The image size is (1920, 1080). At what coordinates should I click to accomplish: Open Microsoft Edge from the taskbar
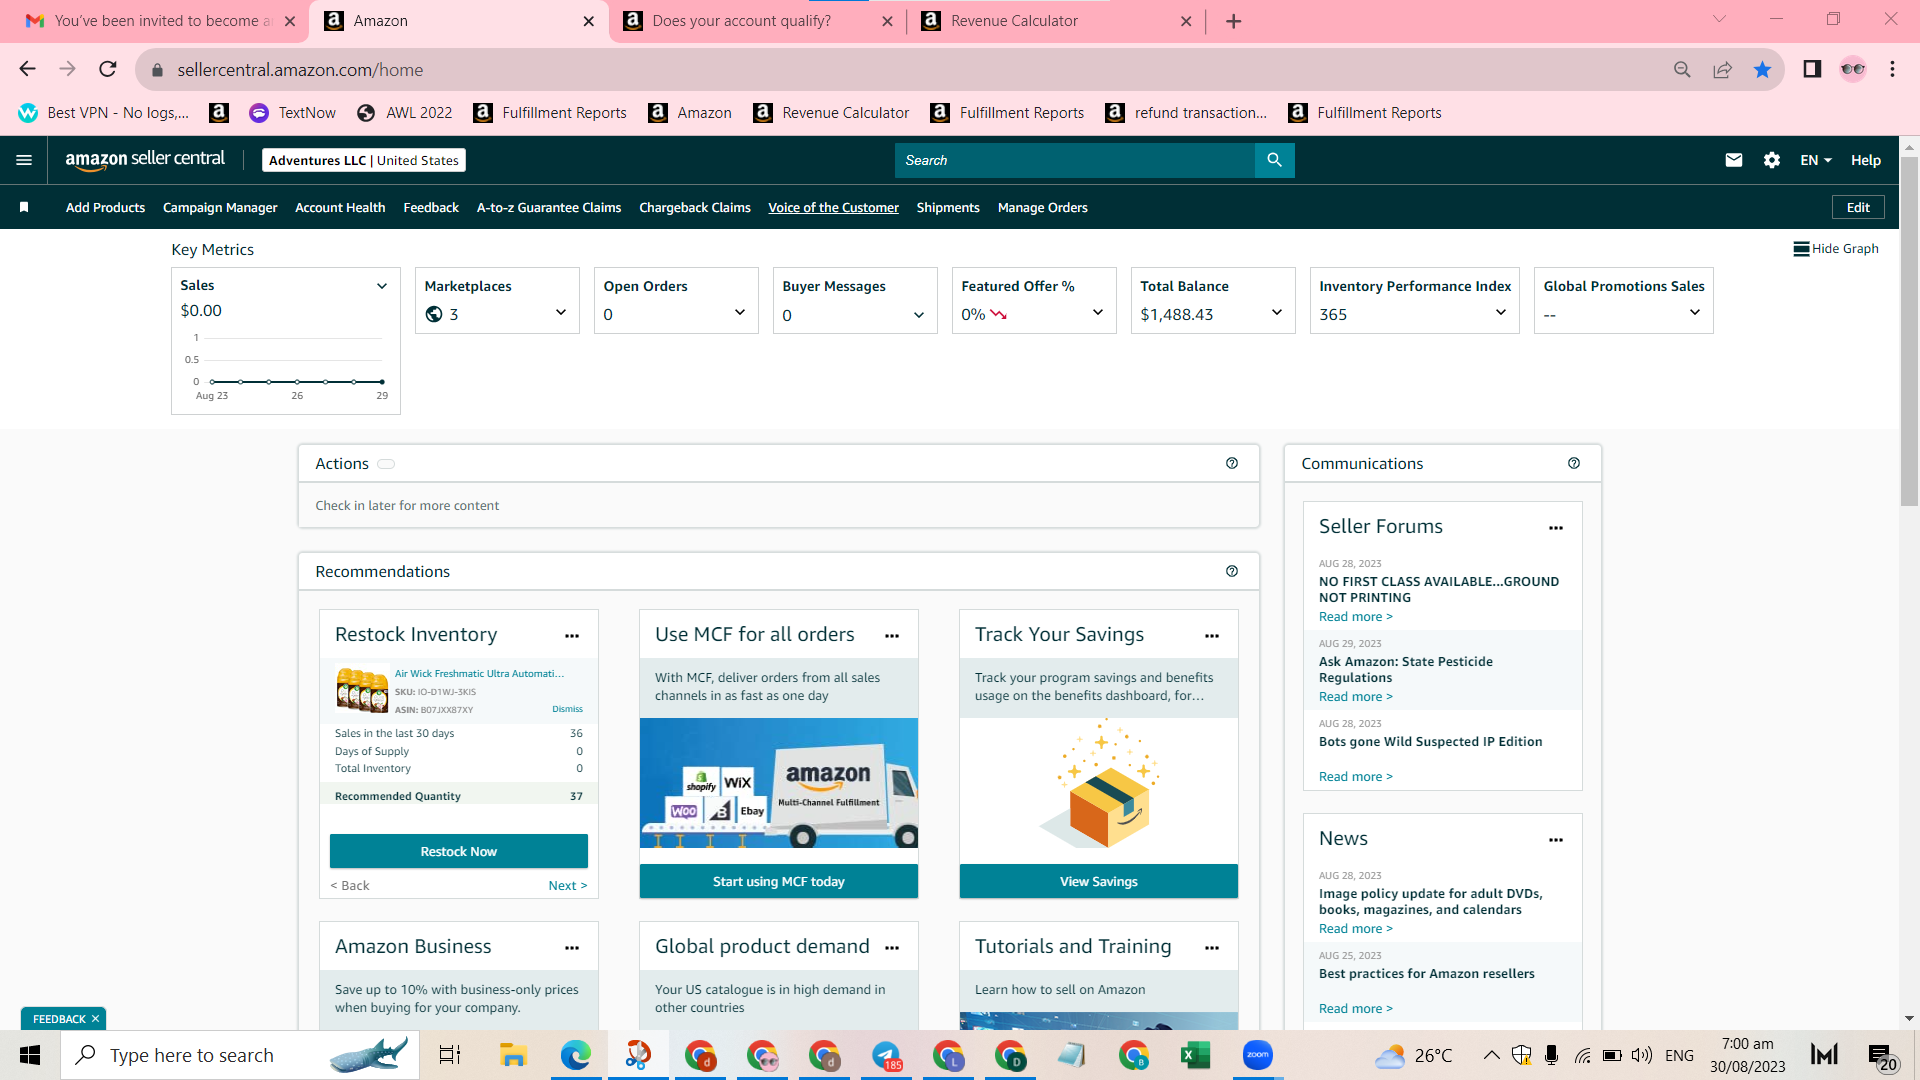[575, 1055]
